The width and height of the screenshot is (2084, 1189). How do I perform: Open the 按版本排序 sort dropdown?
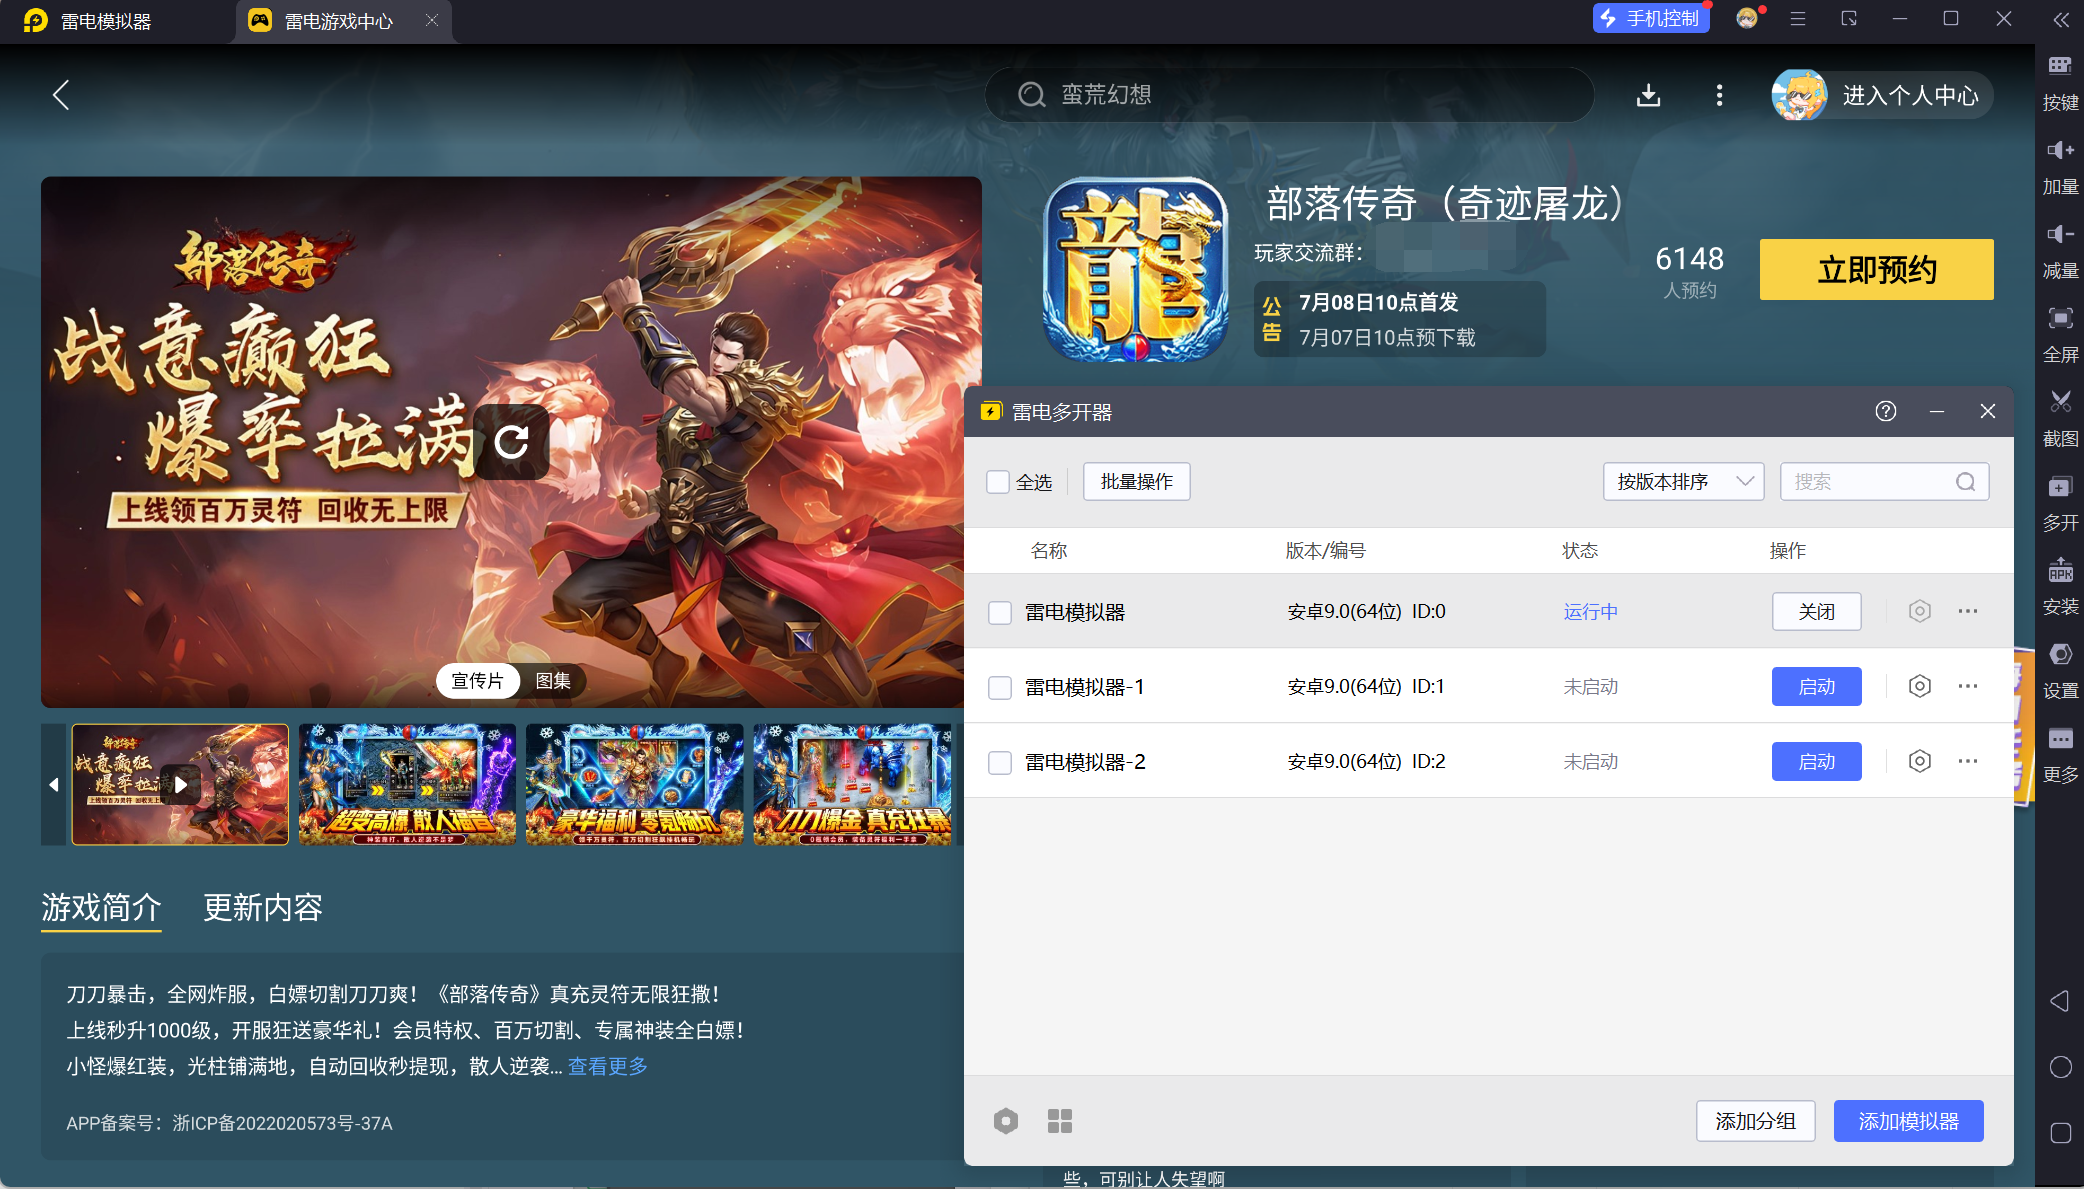tap(1683, 482)
